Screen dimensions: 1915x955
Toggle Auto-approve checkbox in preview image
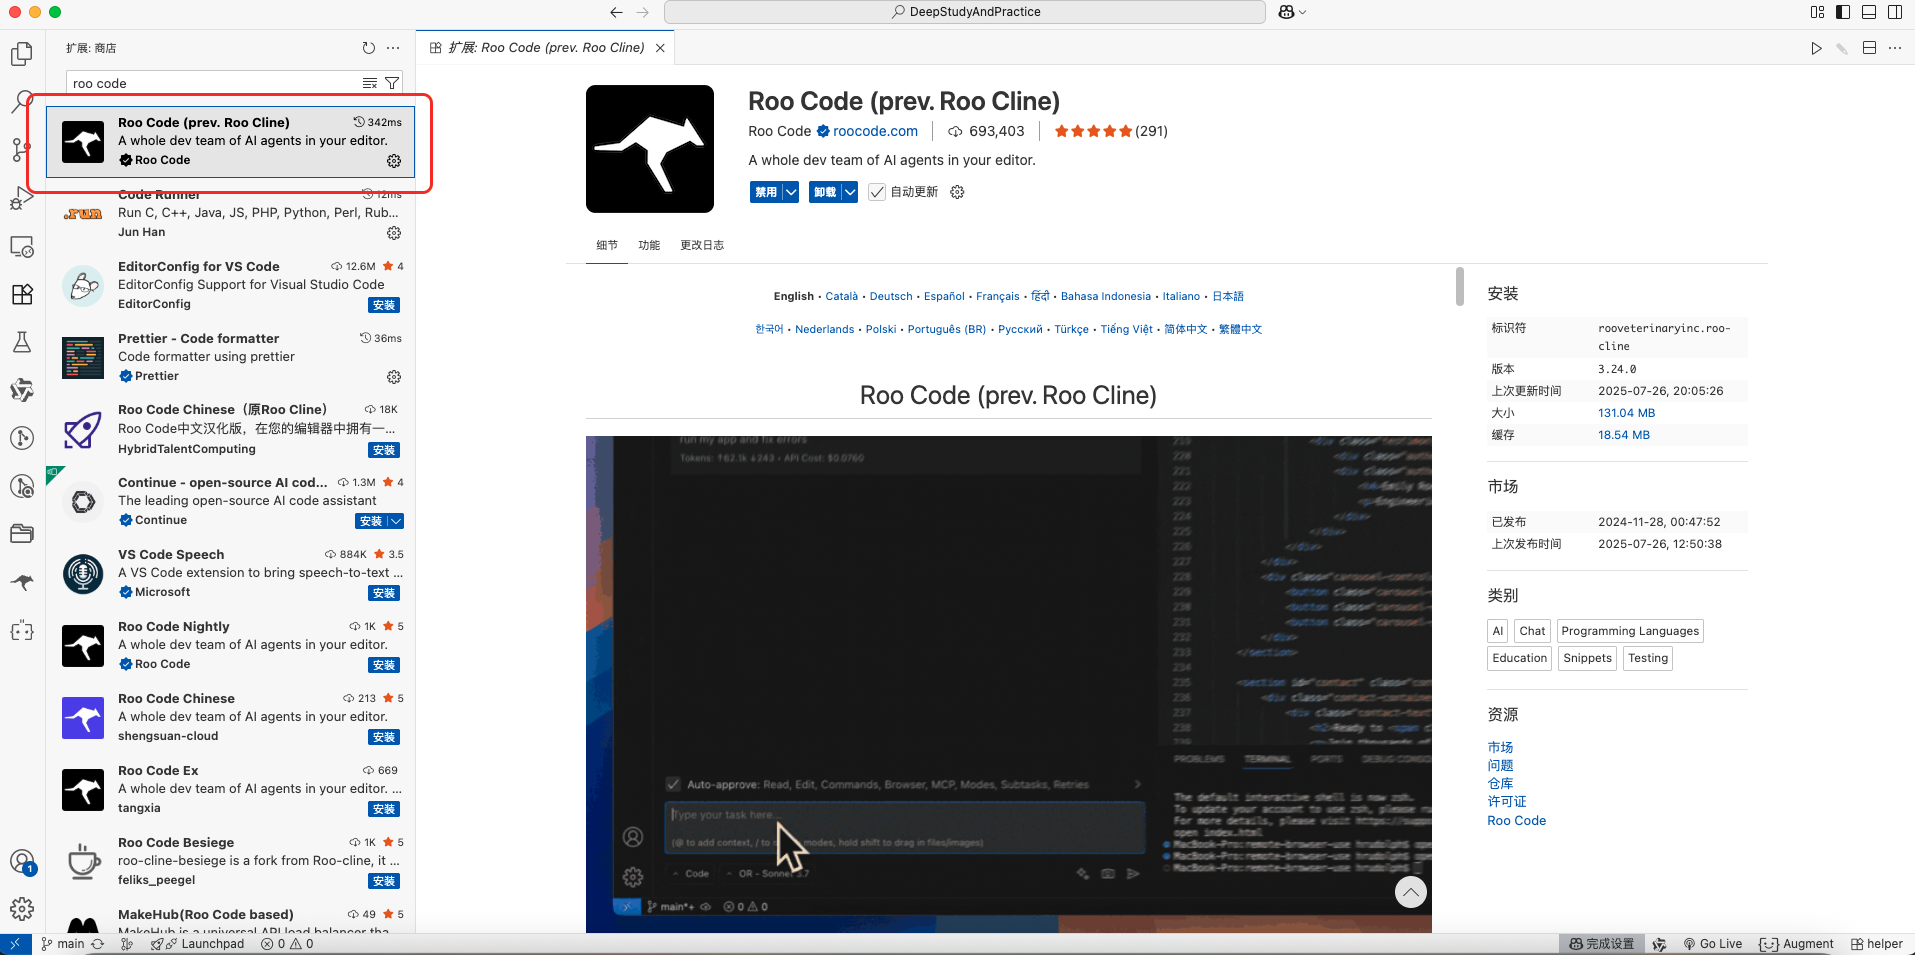(x=674, y=784)
